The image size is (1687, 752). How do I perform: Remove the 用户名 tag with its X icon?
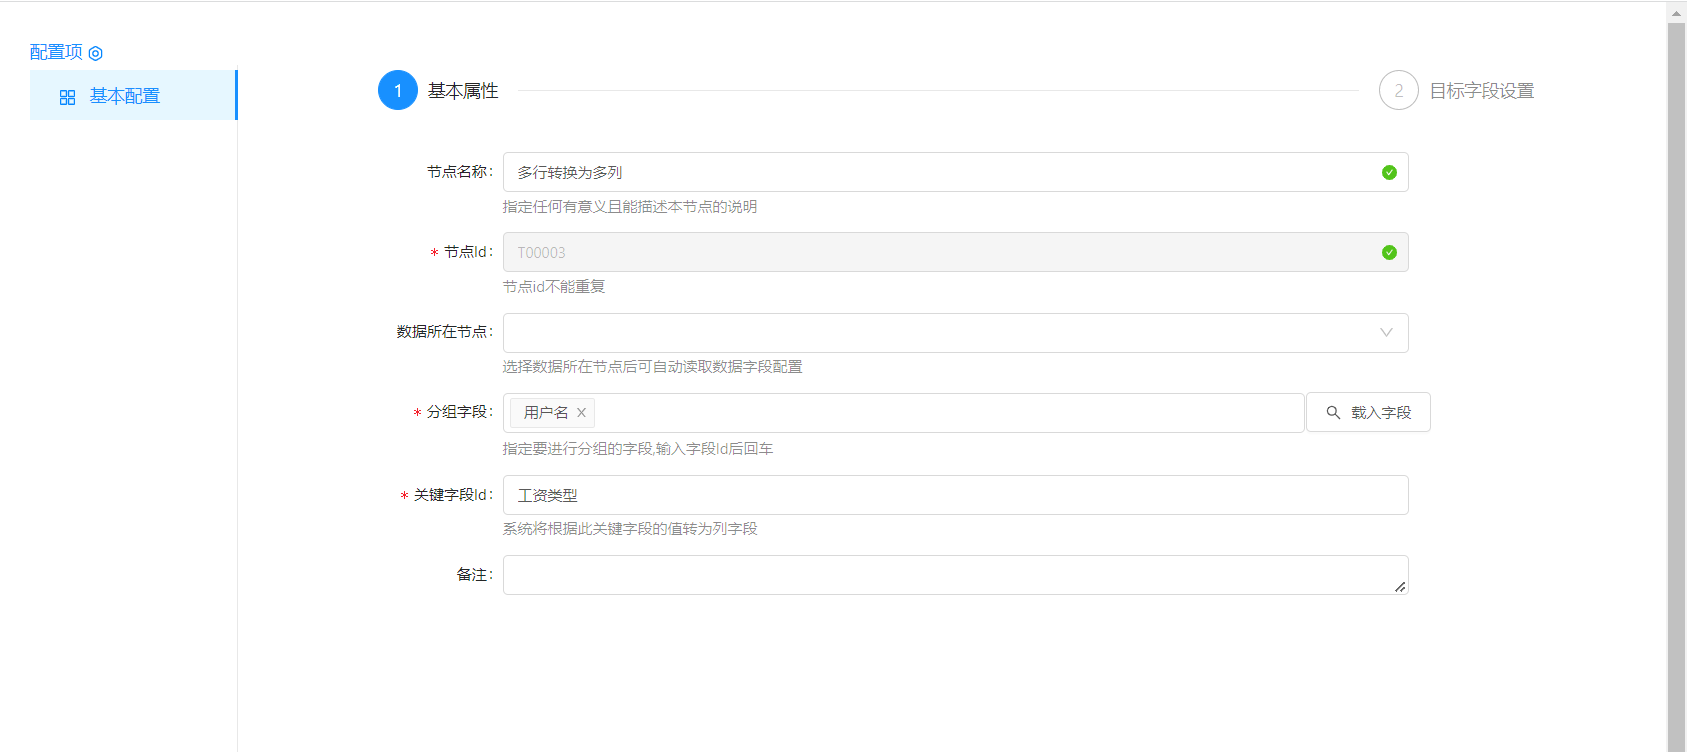pos(581,413)
